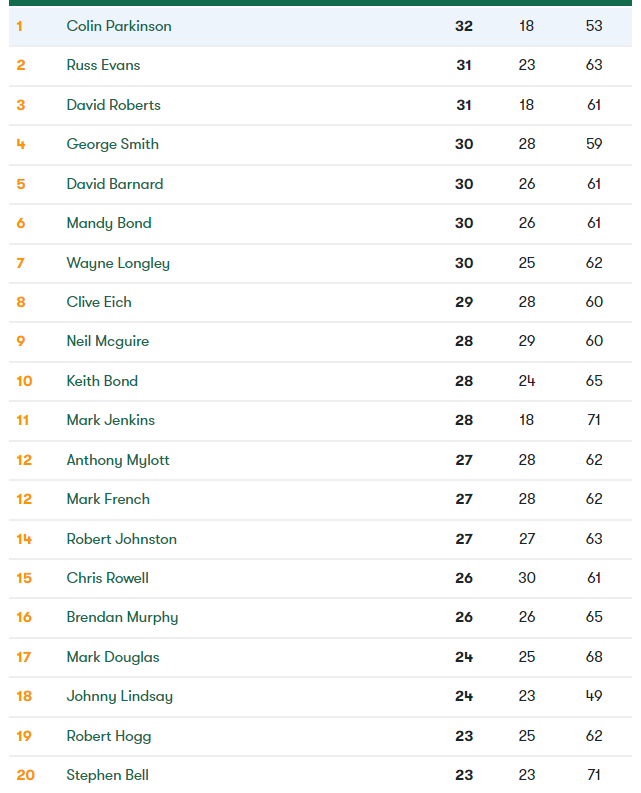The width and height of the screenshot is (641, 793).
Task: Select Neil Mcguire in the table
Action: click(x=107, y=341)
